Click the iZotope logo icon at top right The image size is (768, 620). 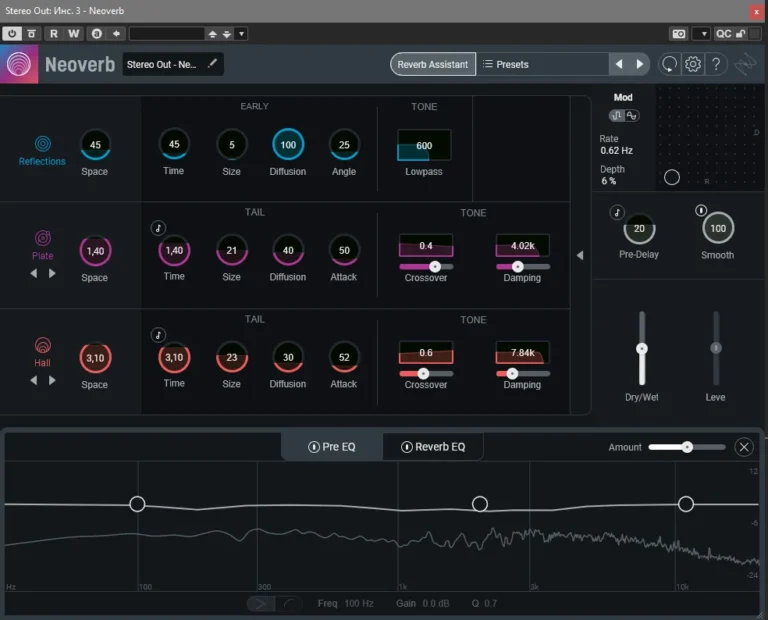pyautogui.click(x=745, y=64)
